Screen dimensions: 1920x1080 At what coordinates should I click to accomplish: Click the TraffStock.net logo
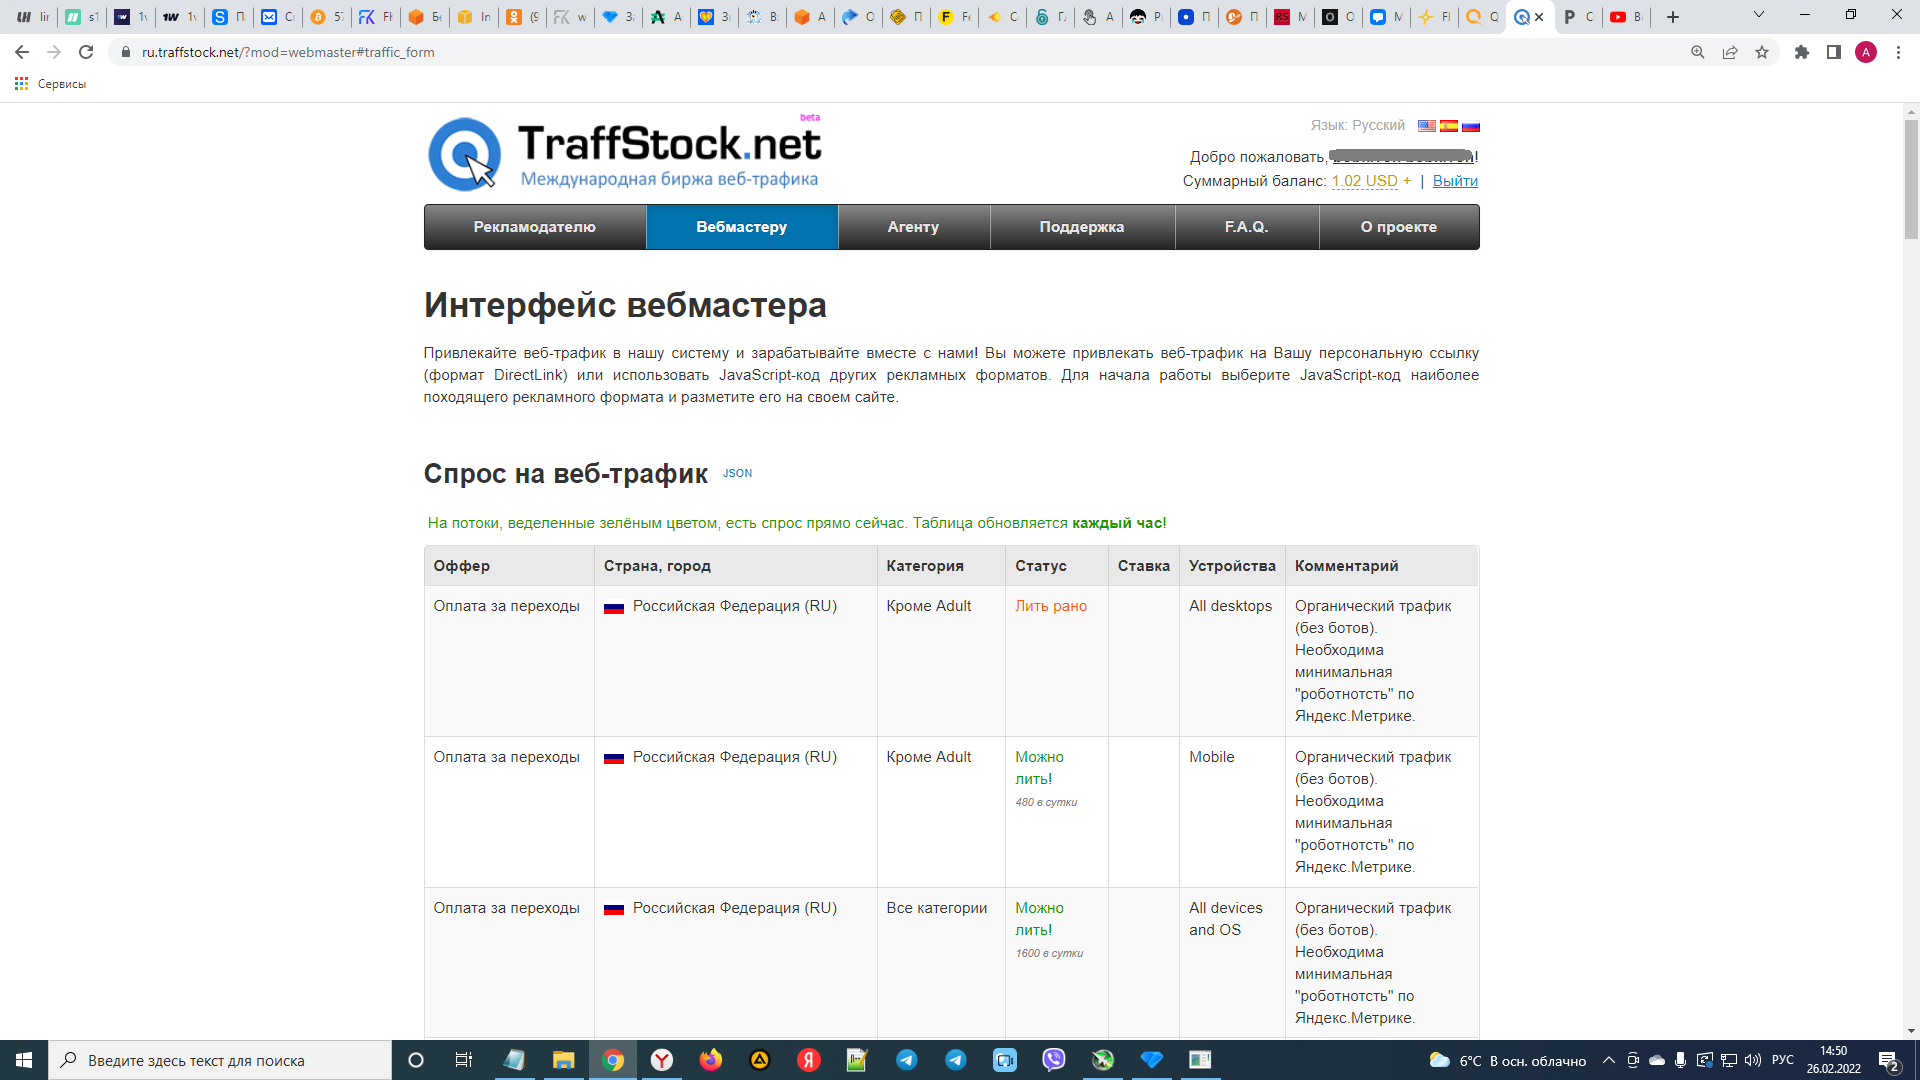pyautogui.click(x=625, y=153)
